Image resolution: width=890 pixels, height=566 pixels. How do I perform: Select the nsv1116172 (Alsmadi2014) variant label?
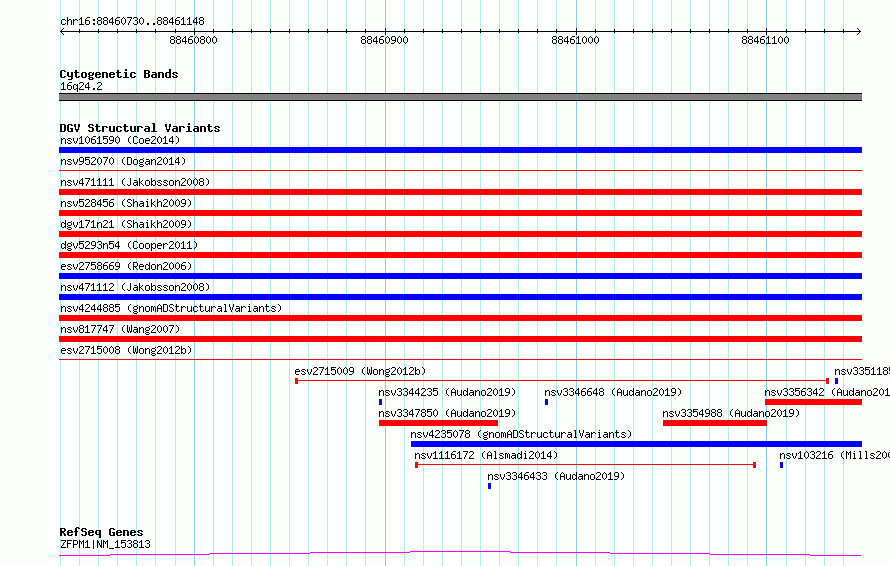pos(486,455)
